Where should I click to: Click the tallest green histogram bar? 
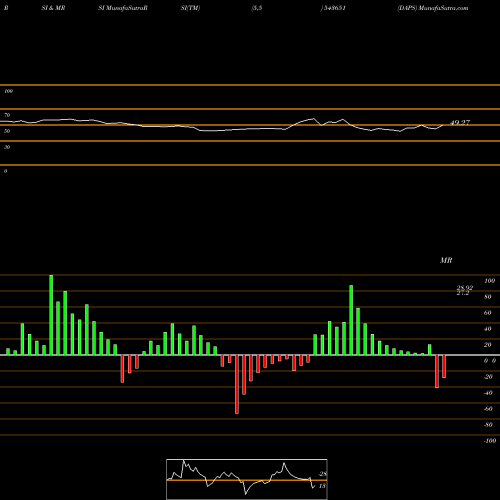pos(51,315)
